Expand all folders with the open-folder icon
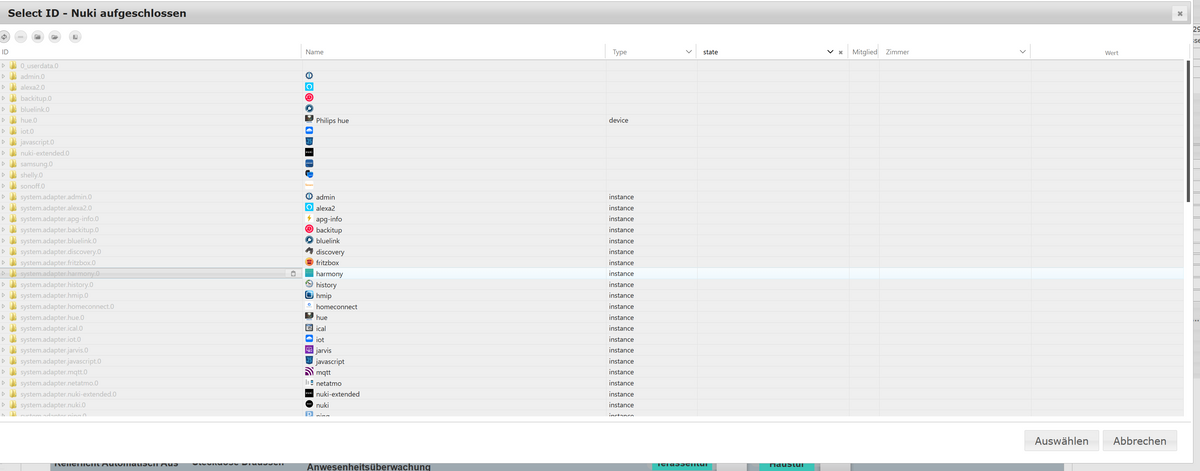 pos(55,36)
